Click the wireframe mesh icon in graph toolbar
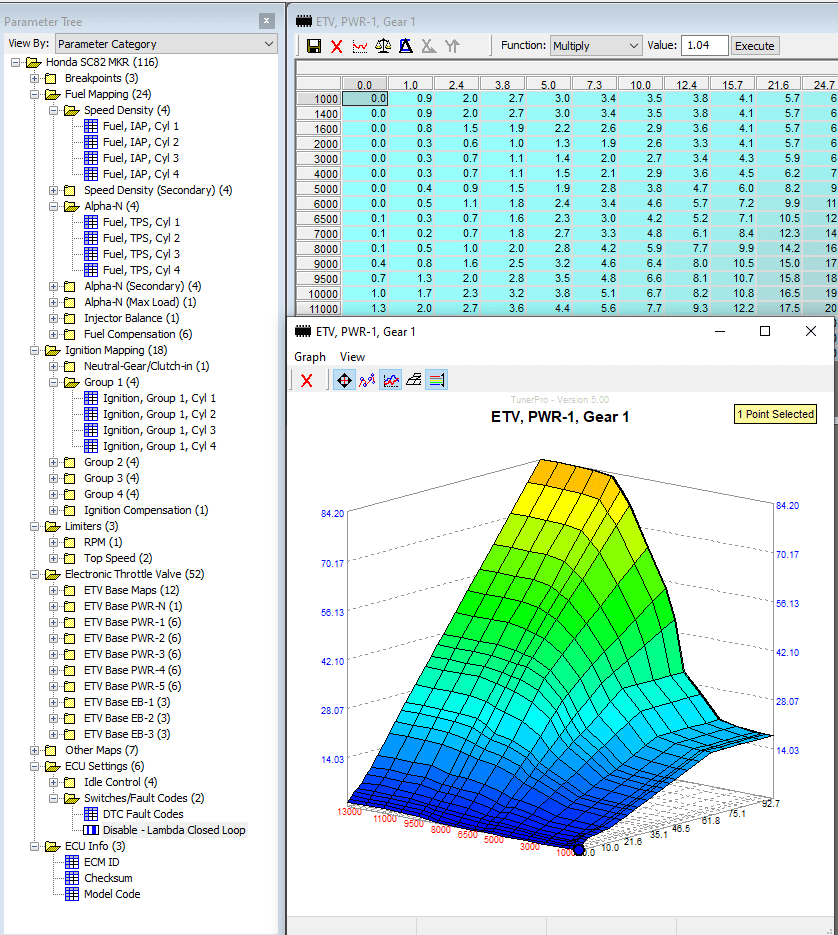This screenshot has height=935, width=838. coord(414,378)
